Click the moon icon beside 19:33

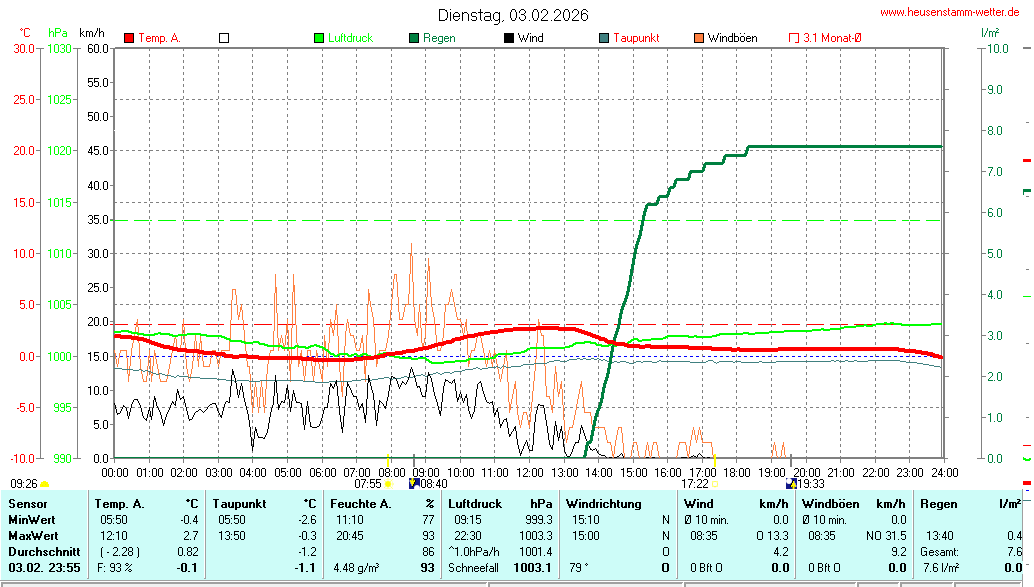(x=791, y=484)
